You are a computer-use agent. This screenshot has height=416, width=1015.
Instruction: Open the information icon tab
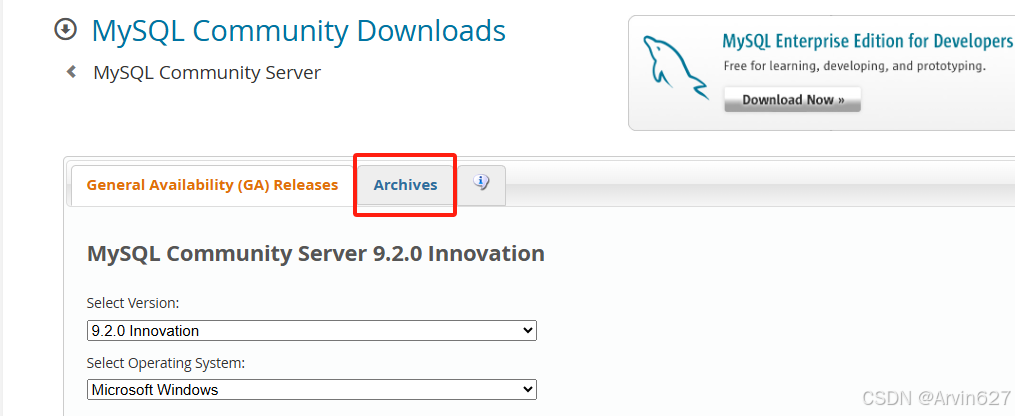tap(481, 185)
